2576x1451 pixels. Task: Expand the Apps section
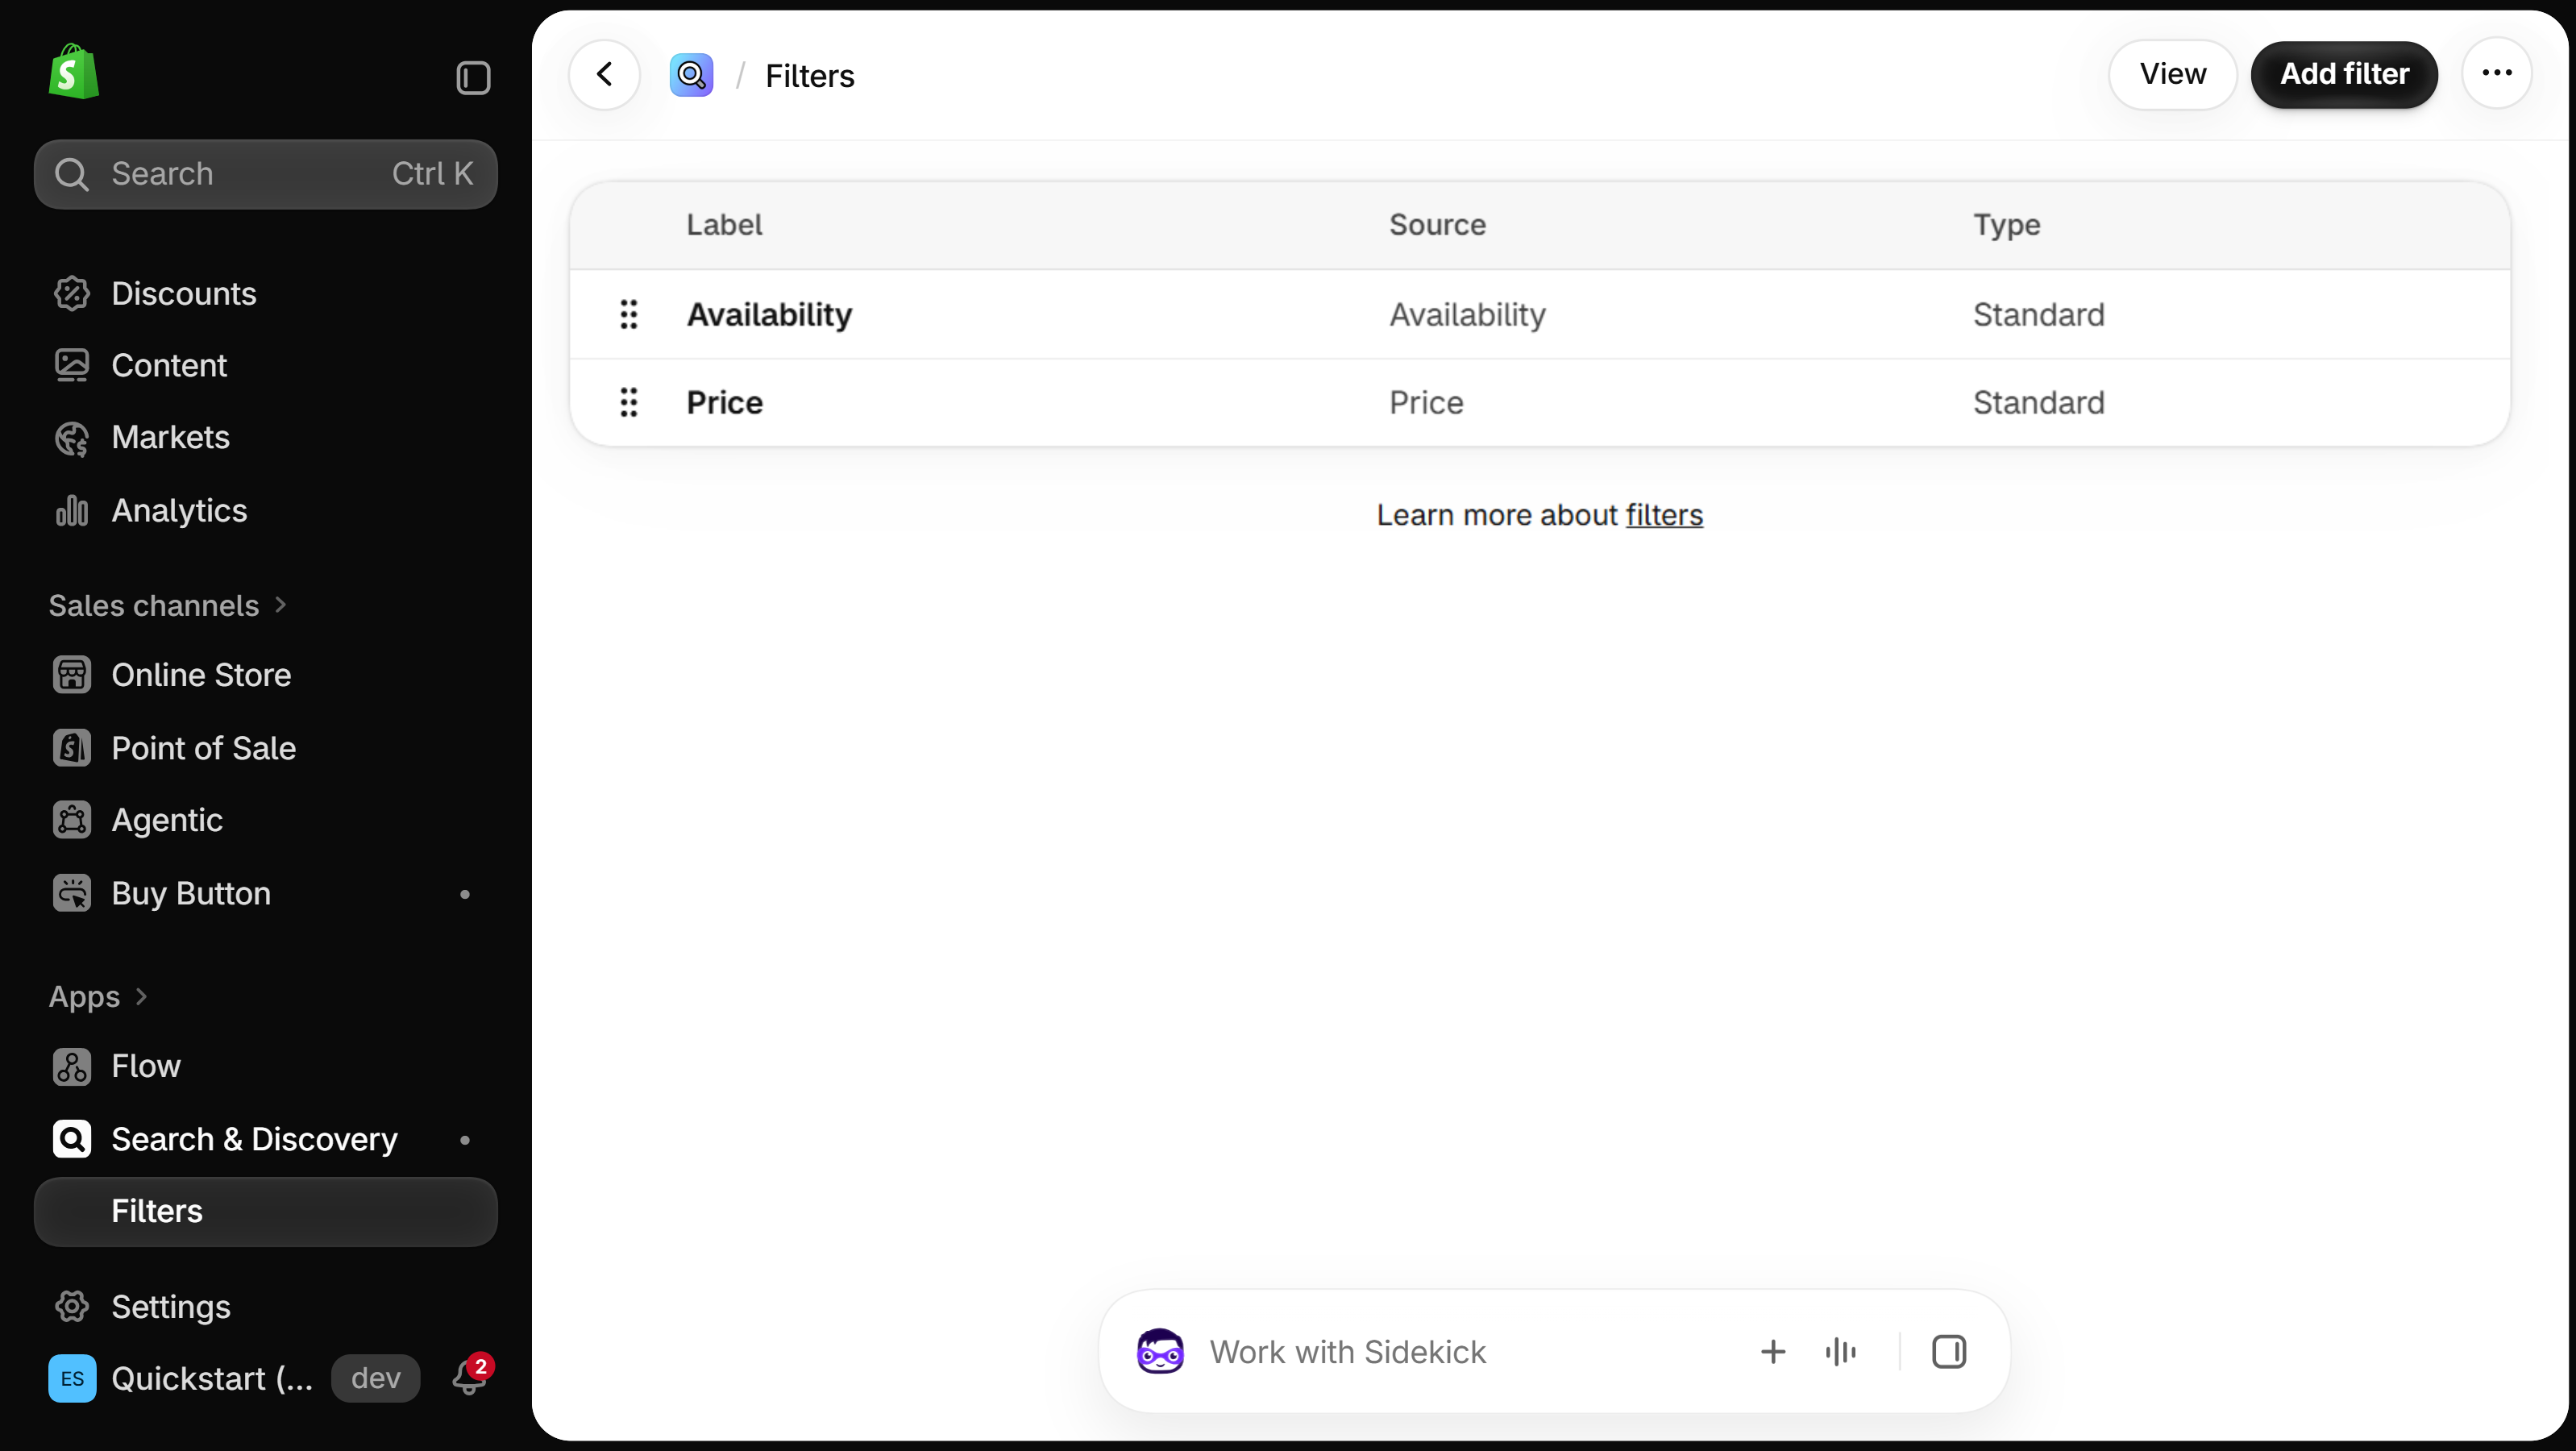click(98, 996)
